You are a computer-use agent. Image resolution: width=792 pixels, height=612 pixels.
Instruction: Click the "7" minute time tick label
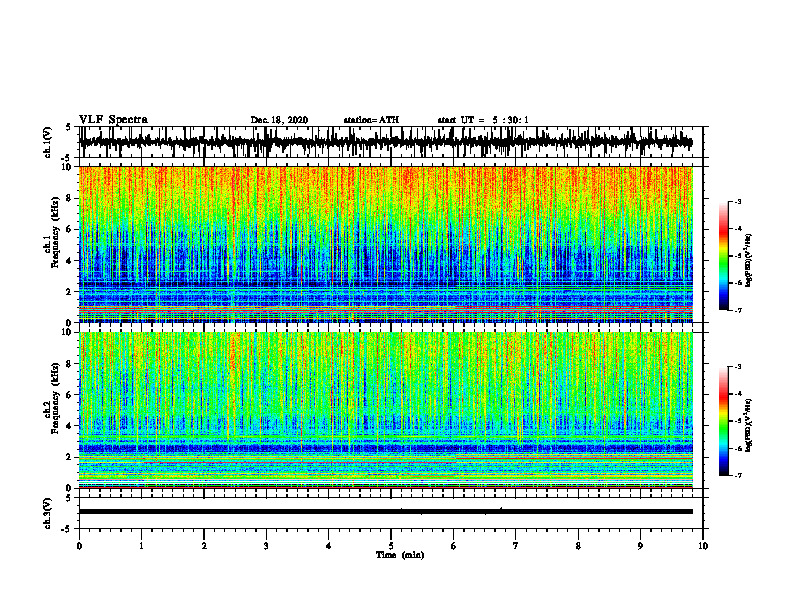coord(516,546)
